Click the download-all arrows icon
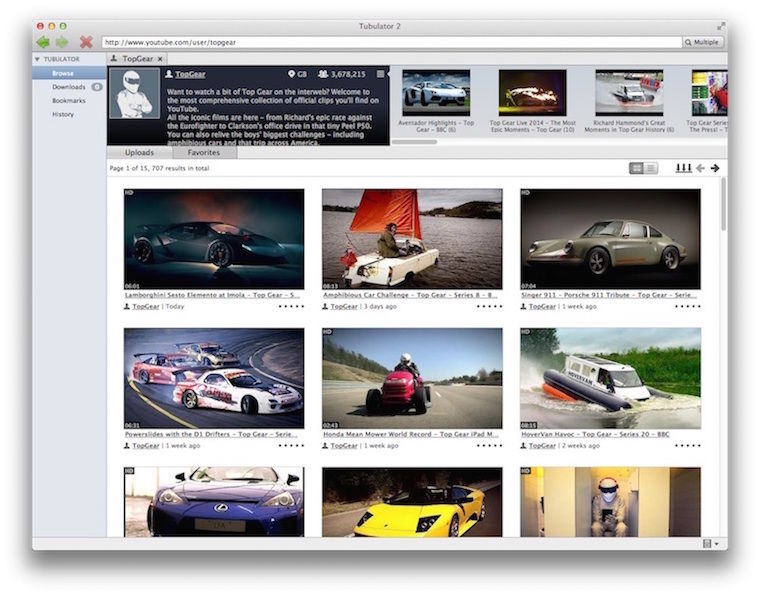760x595 pixels. 683,168
